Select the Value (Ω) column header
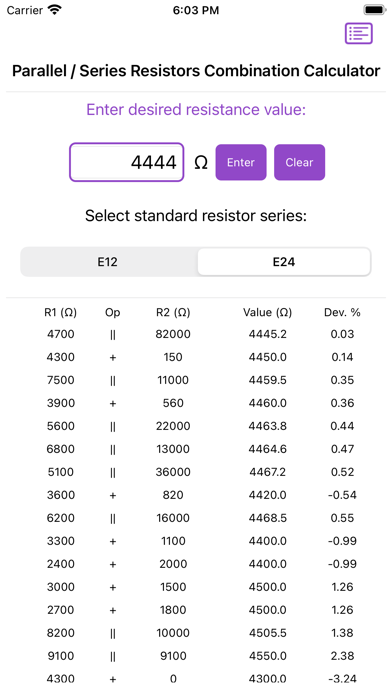This screenshot has height=696, width=392. 267,313
